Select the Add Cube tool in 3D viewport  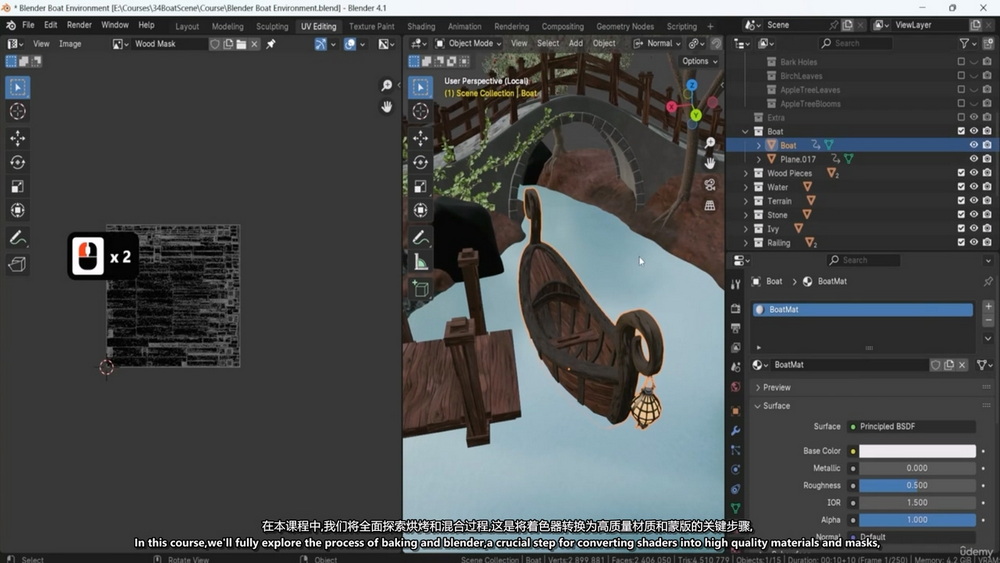(x=420, y=289)
